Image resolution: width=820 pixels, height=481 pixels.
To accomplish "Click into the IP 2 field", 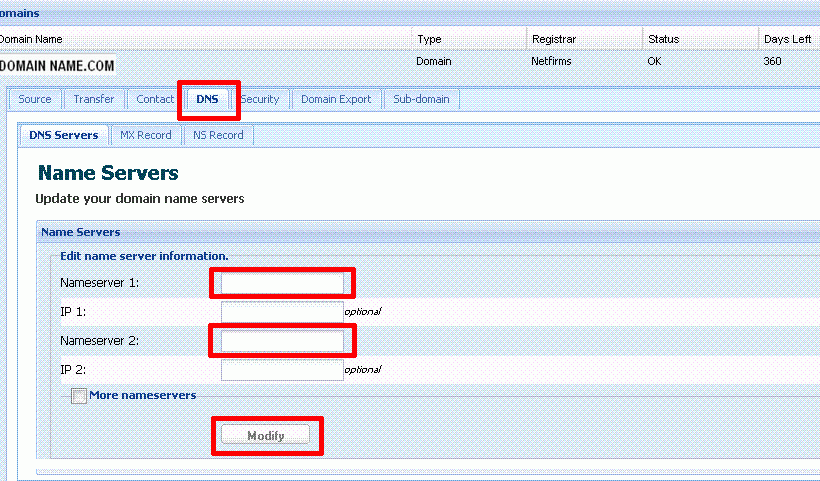I will (282, 370).
